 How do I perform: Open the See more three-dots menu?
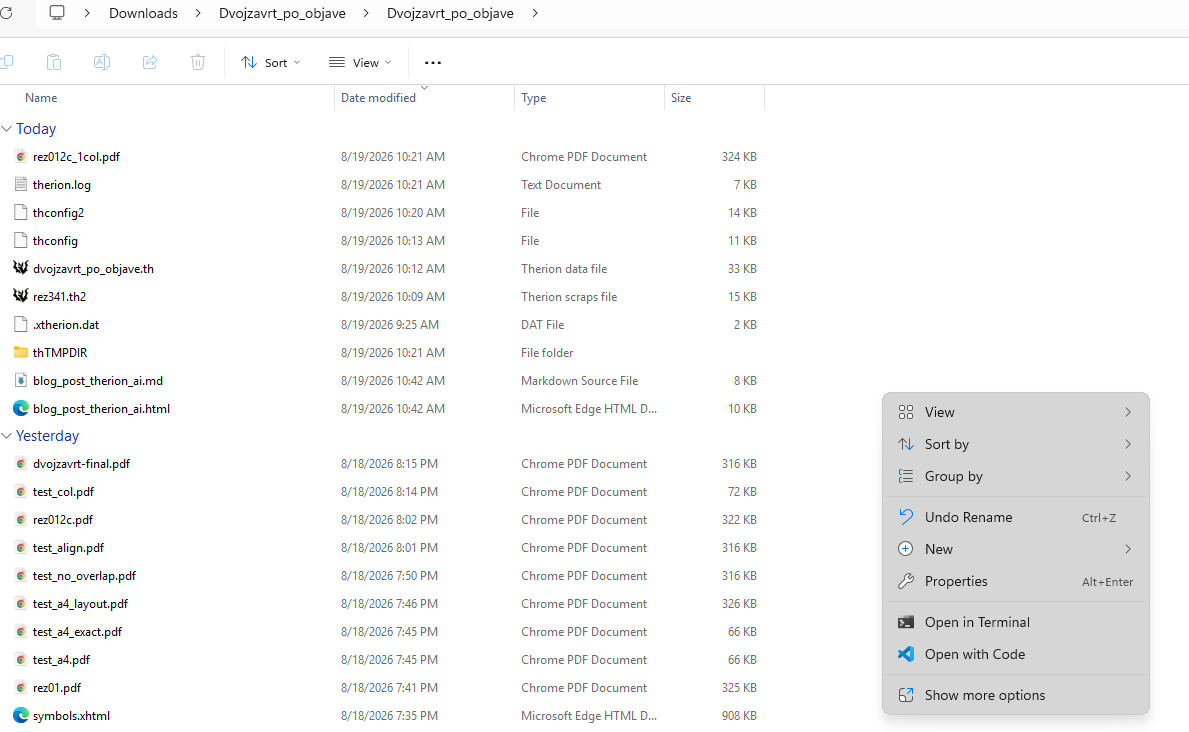pyautogui.click(x=432, y=63)
